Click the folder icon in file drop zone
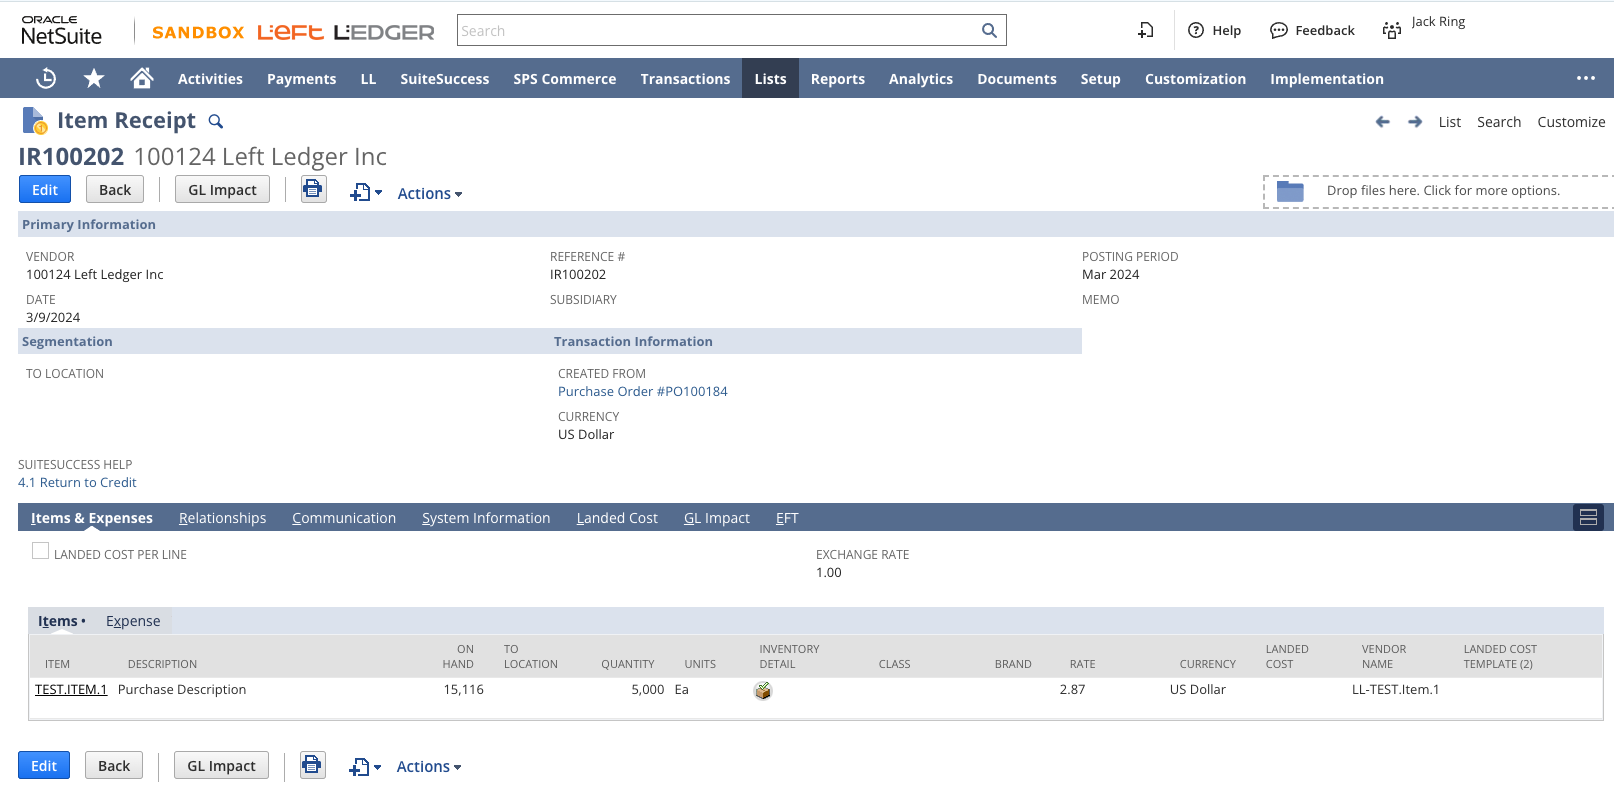This screenshot has height=792, width=1614. pos(1290,191)
